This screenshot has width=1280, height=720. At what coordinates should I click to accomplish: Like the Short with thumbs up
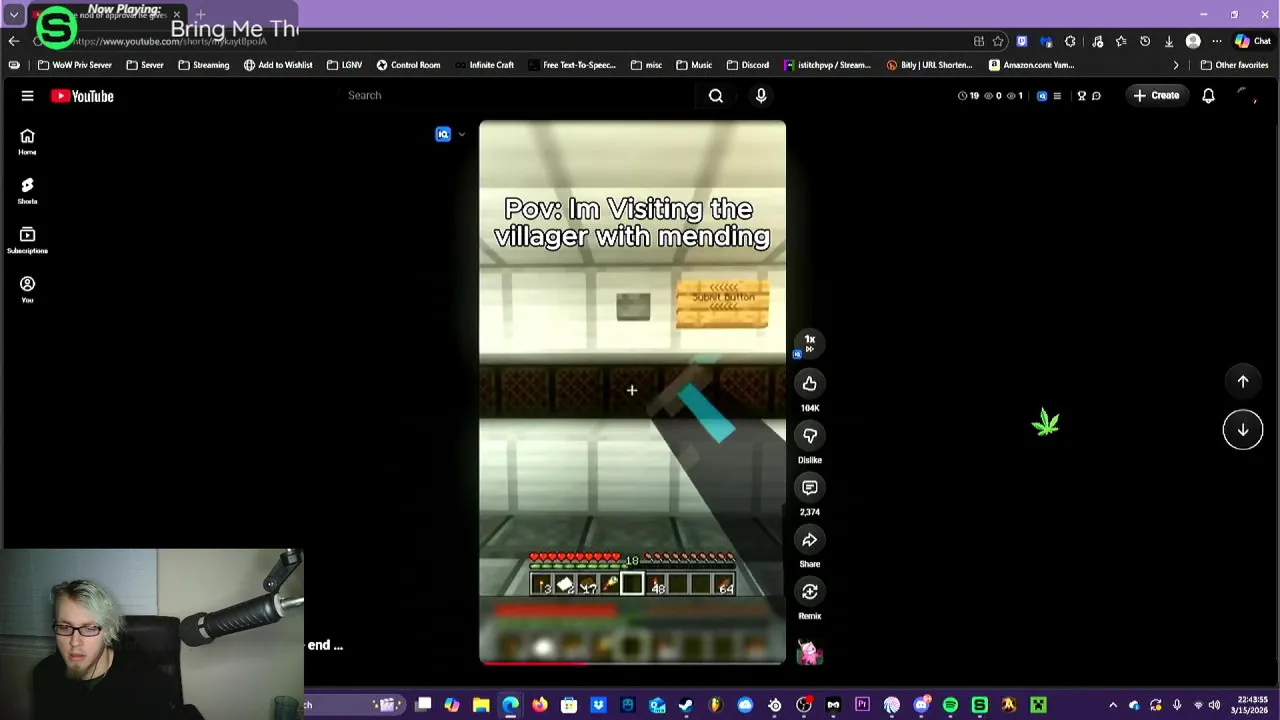point(810,383)
